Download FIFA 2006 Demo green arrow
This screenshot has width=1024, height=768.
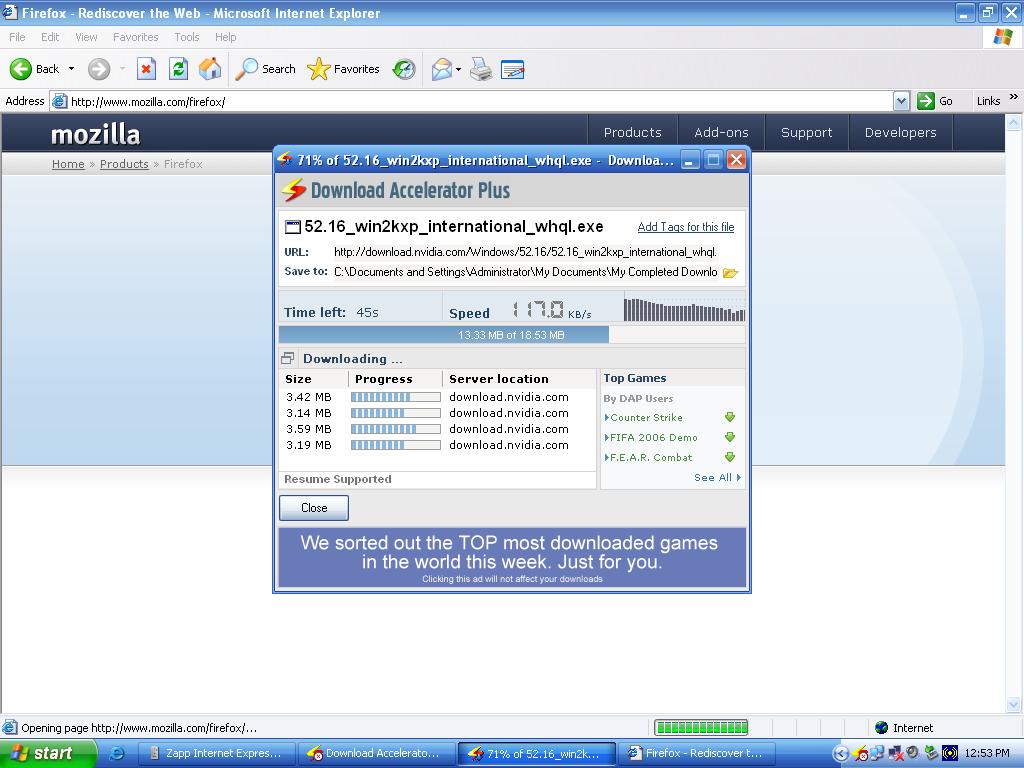730,438
